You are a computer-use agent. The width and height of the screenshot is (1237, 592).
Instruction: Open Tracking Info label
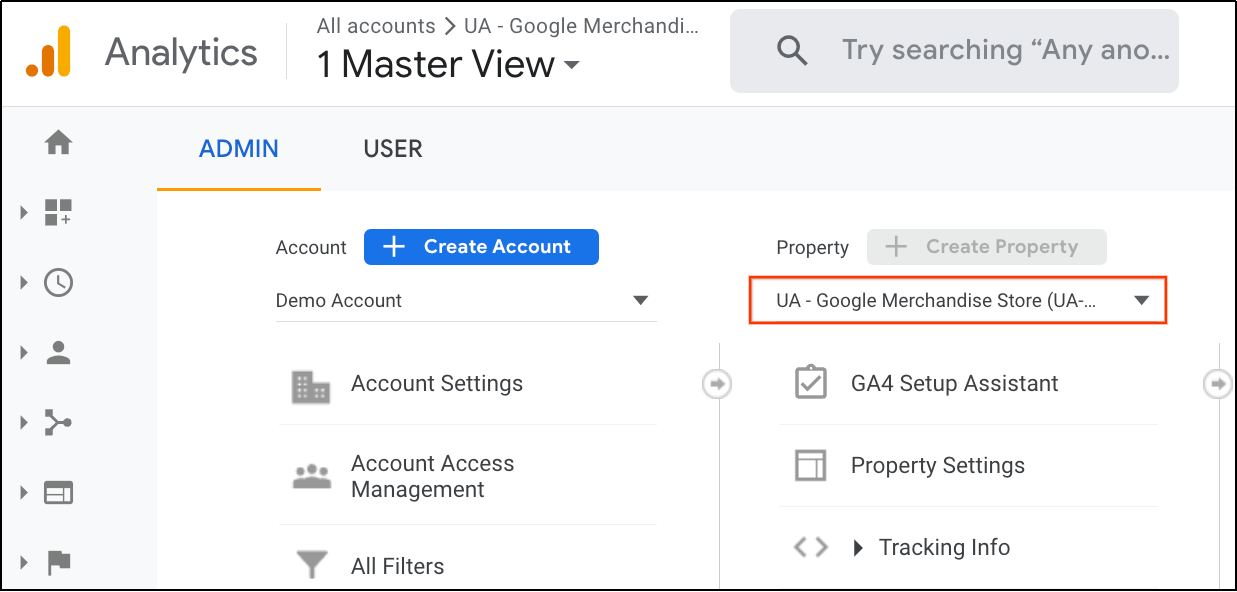pos(944,547)
